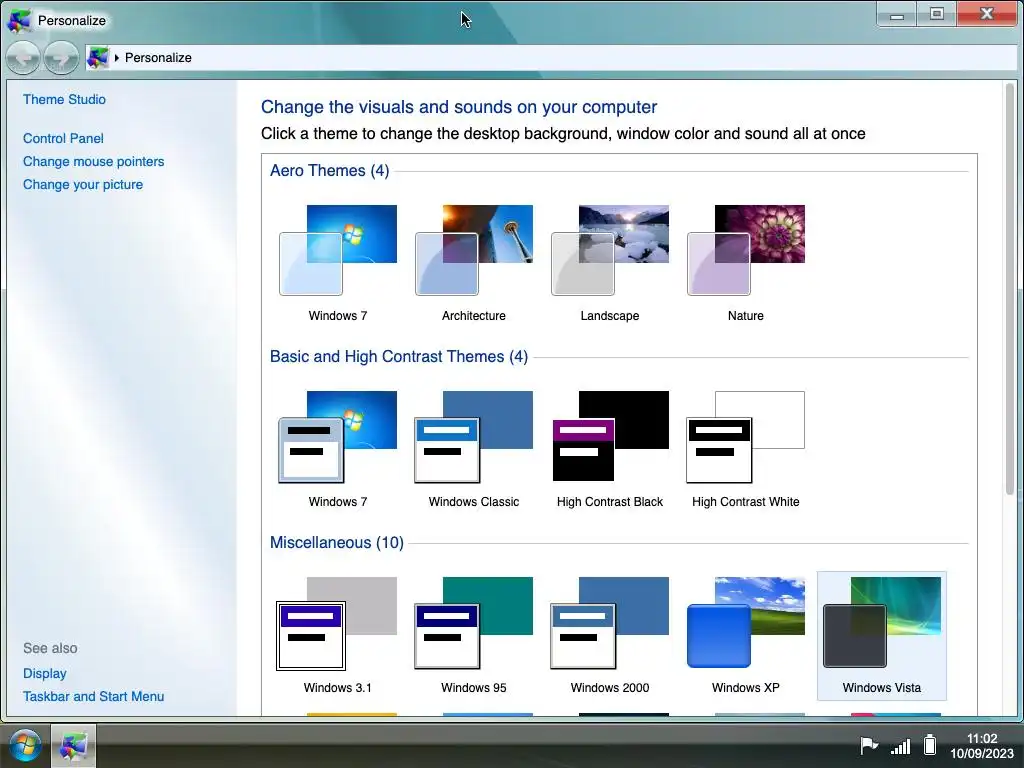Select the Nature theme
Image resolution: width=1024 pixels, height=768 pixels.
(x=746, y=263)
